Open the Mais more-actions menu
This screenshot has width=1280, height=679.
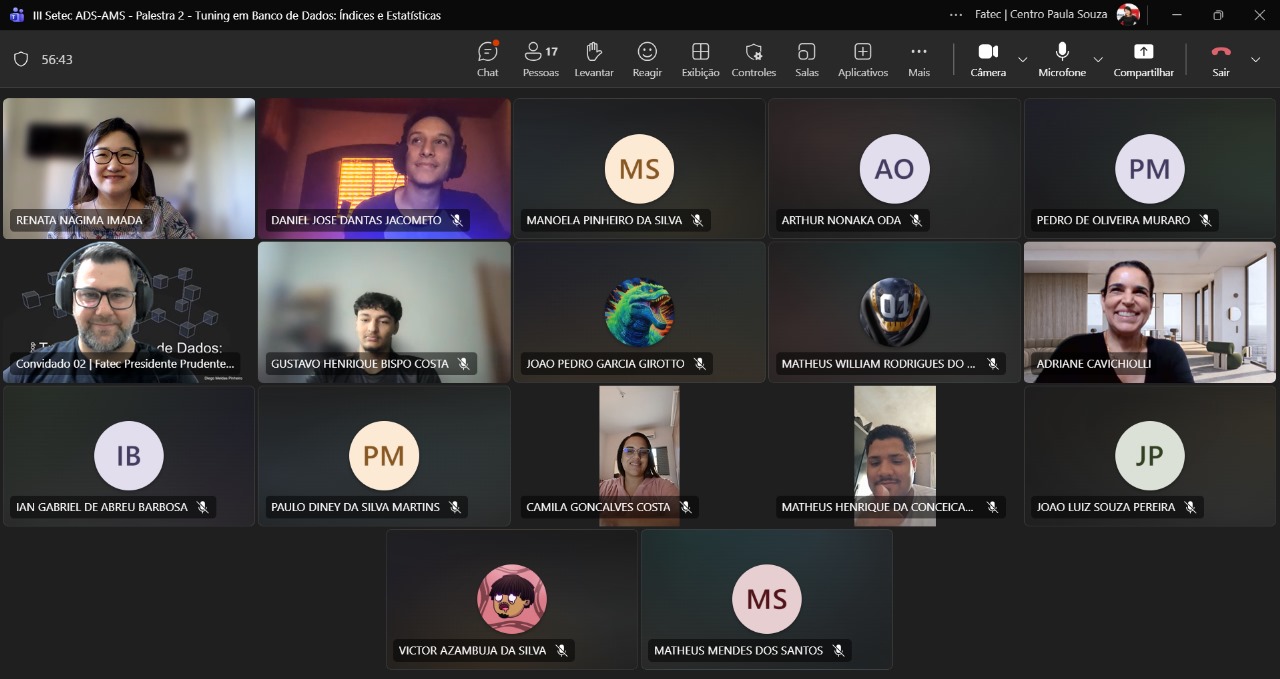coord(918,59)
